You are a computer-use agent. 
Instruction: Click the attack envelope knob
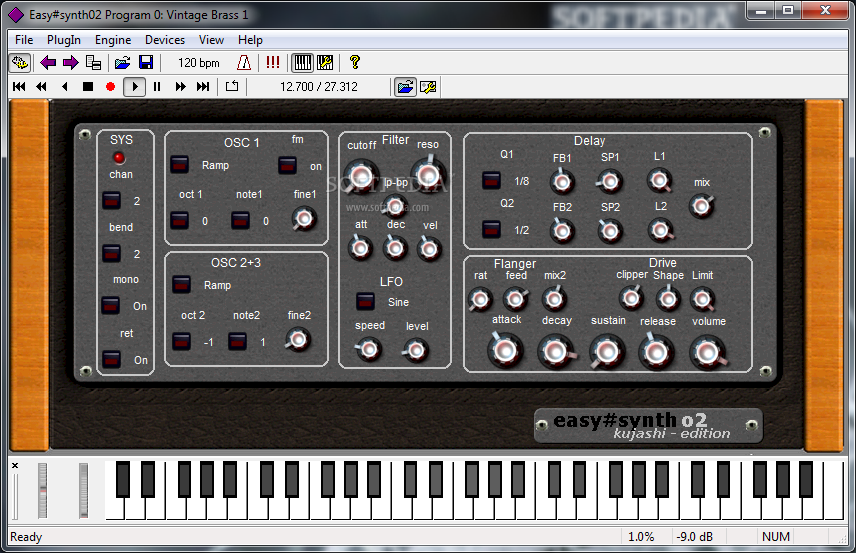tap(505, 351)
